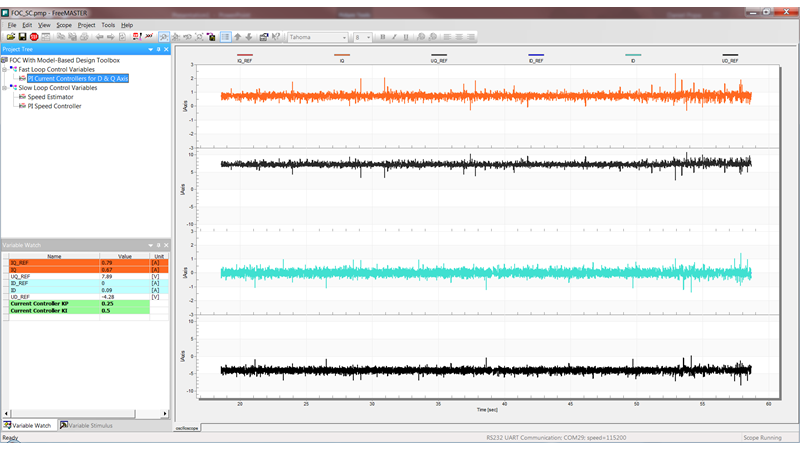Open the Help menu
Viewport: 800px width, 450px height.
(x=127, y=25)
